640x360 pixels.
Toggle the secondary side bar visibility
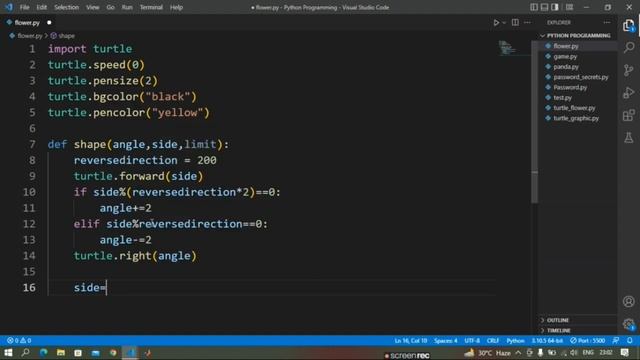555,7
